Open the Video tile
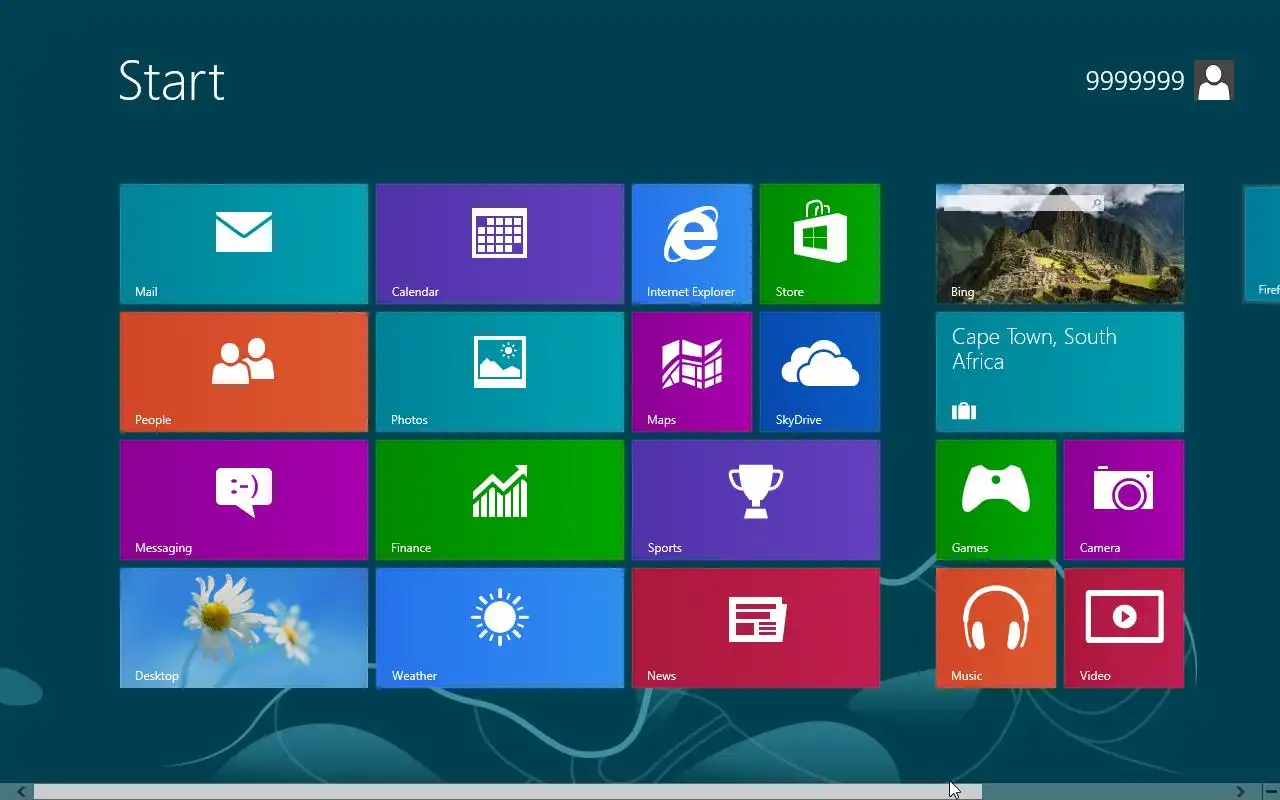This screenshot has height=800, width=1280. click(x=1124, y=628)
